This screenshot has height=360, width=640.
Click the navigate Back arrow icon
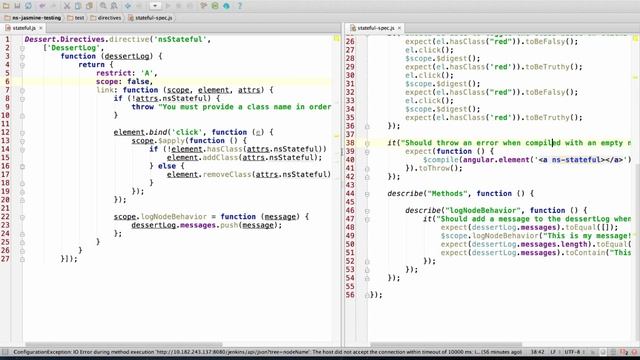click(x=128, y=6)
